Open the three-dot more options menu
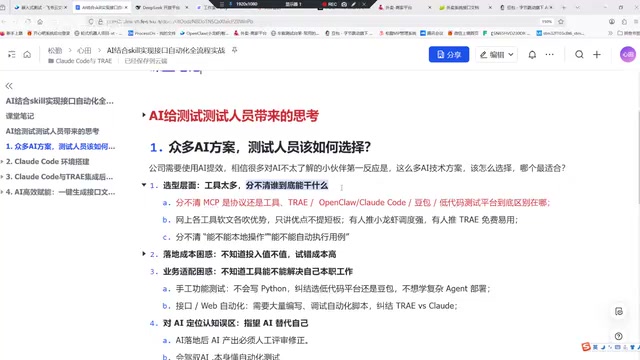The height and width of the screenshot is (360, 640). pyautogui.click(x=550, y=54)
